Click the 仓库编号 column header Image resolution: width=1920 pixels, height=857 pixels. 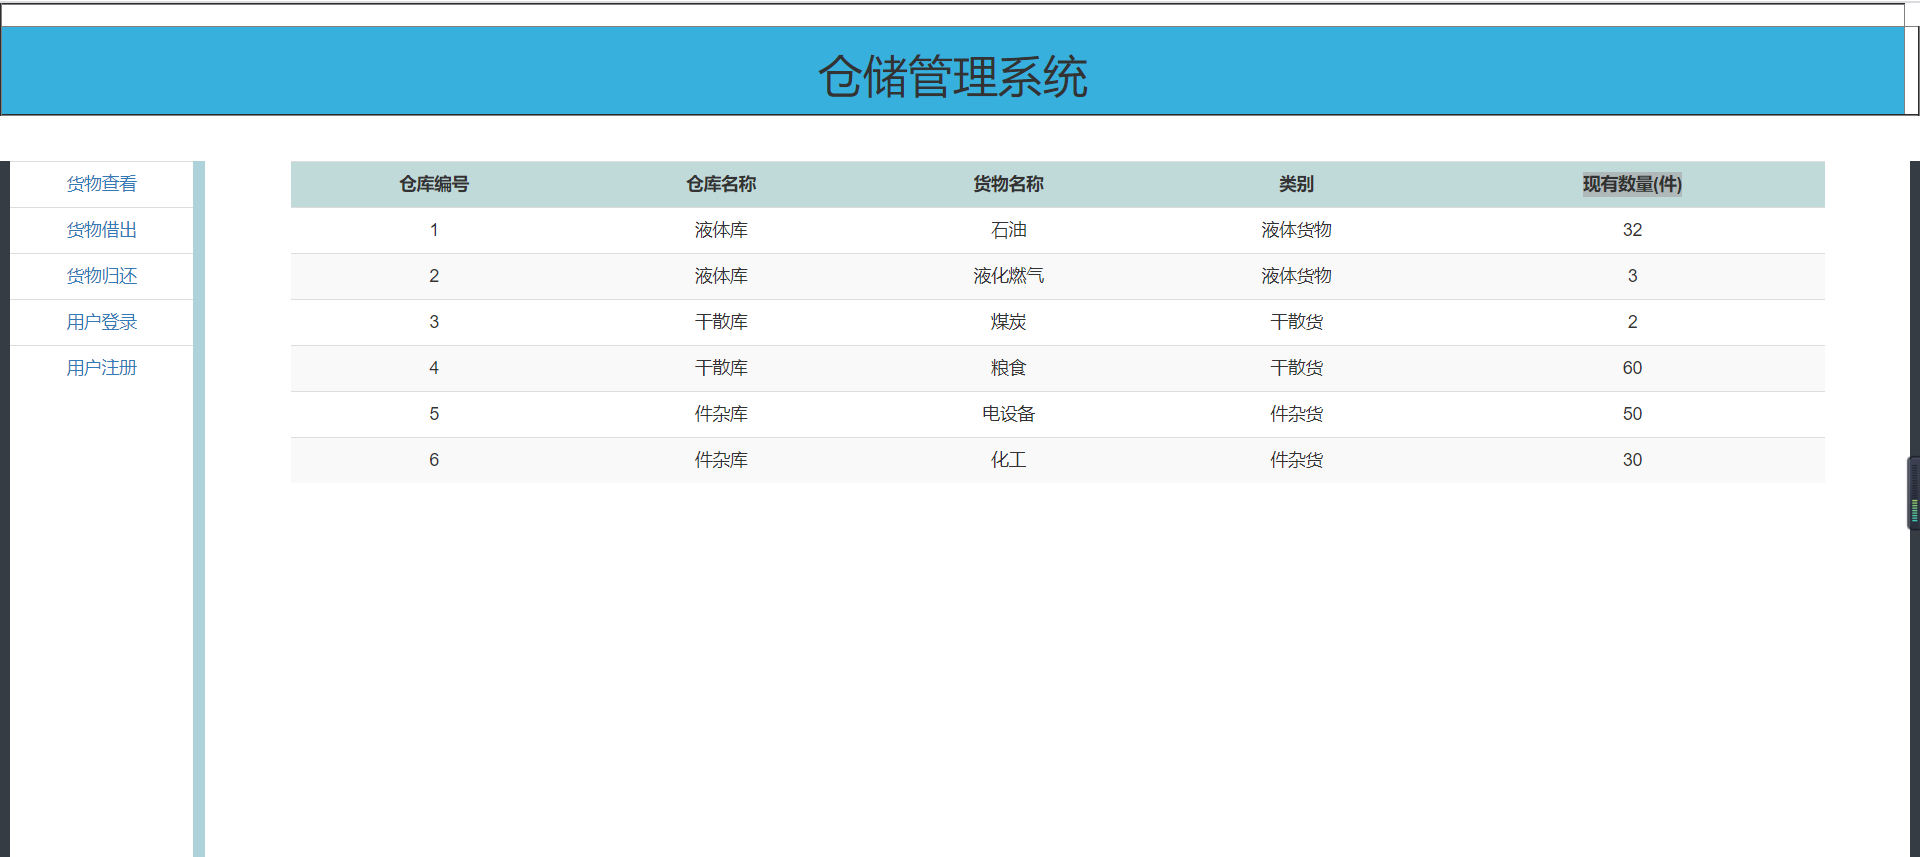point(433,184)
